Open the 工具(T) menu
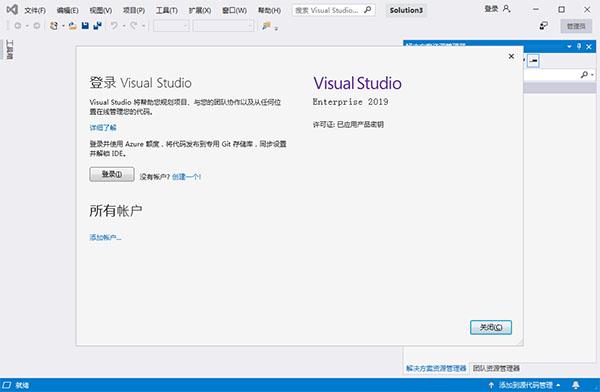 coord(166,10)
